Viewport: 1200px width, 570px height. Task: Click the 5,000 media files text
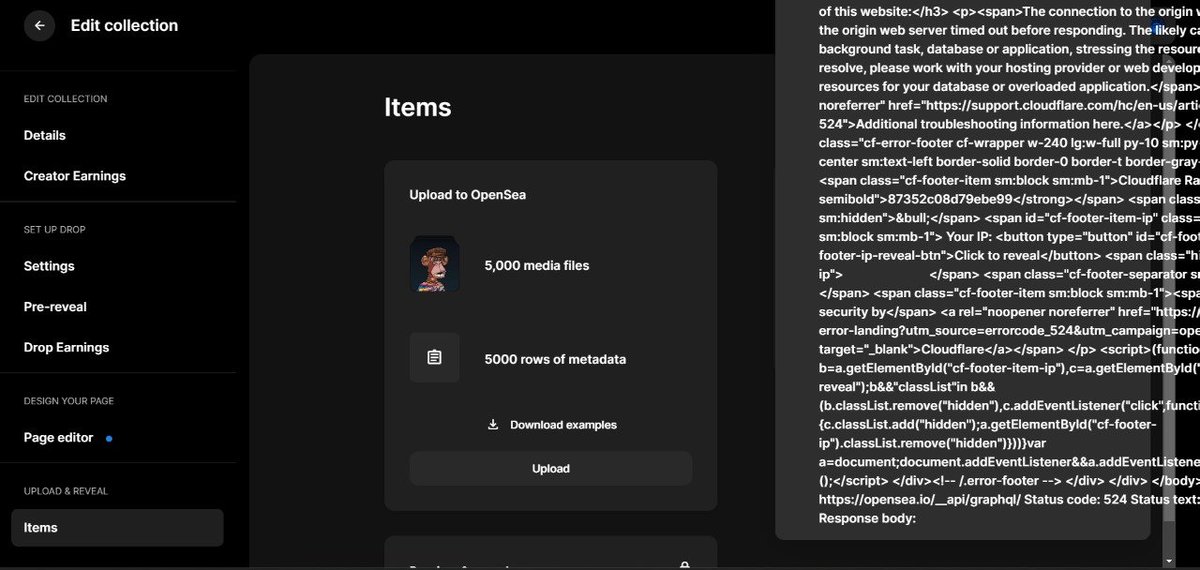coord(537,266)
